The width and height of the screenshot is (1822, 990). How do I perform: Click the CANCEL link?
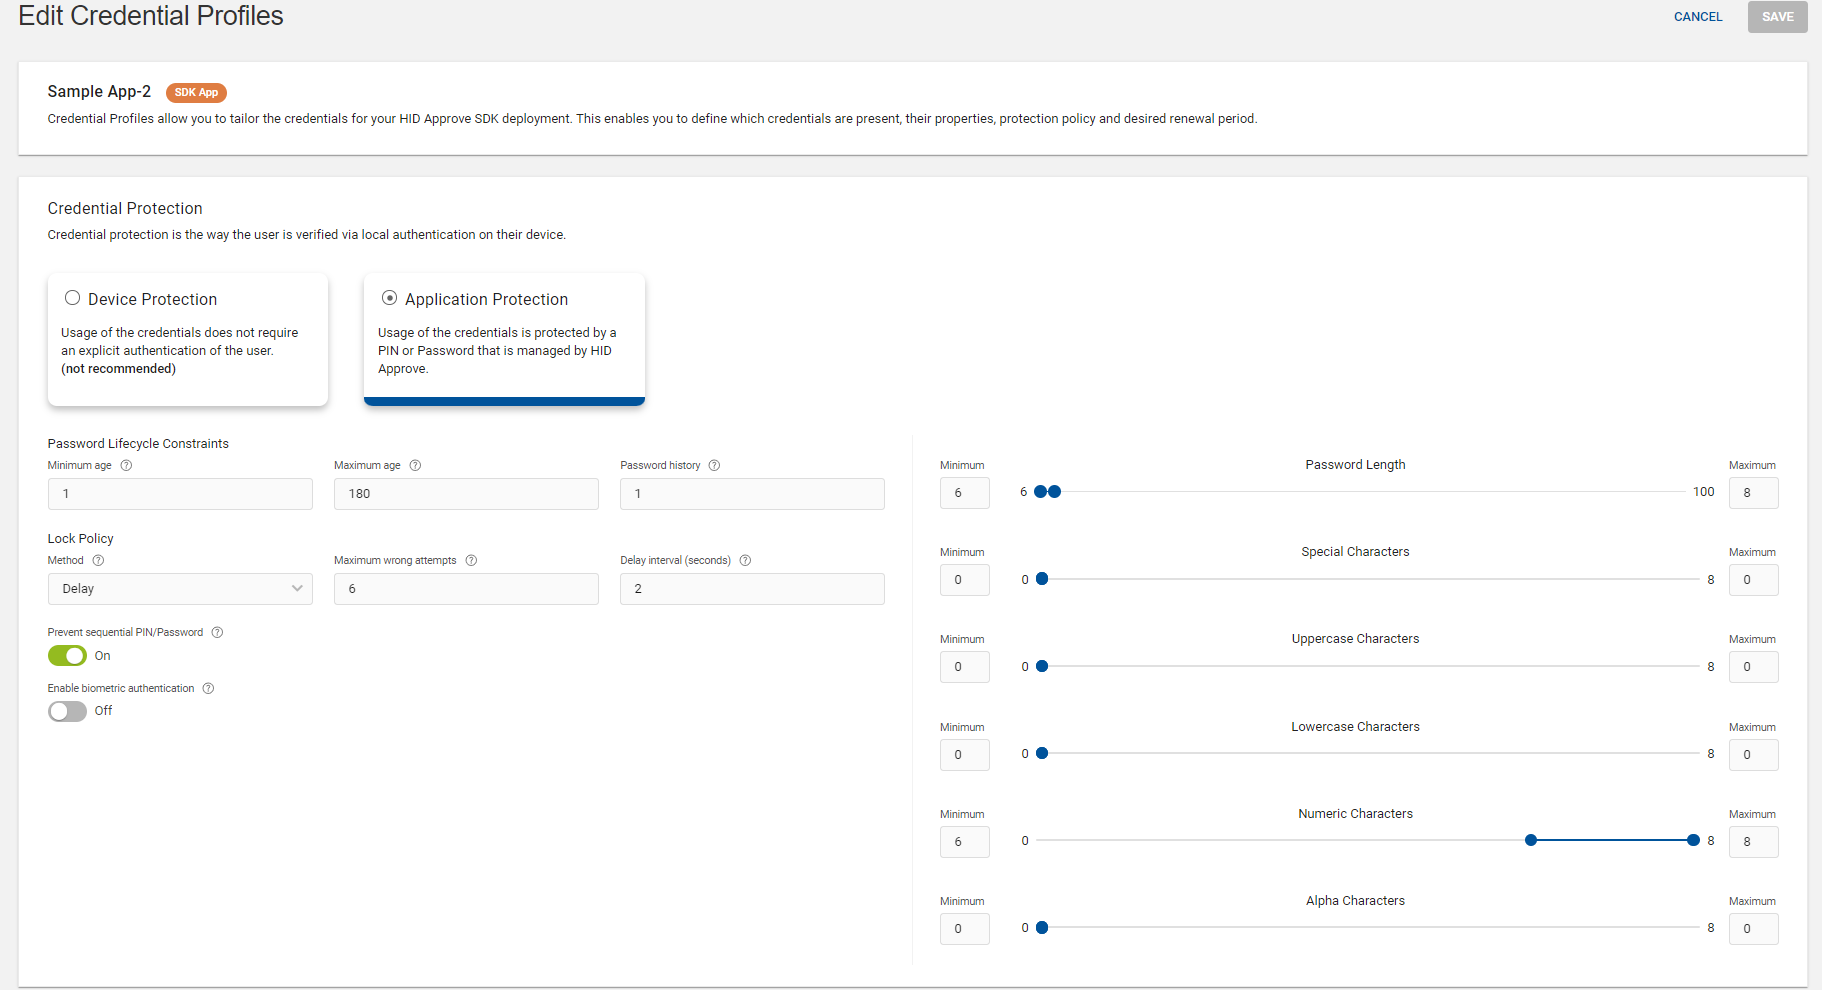1697,17
